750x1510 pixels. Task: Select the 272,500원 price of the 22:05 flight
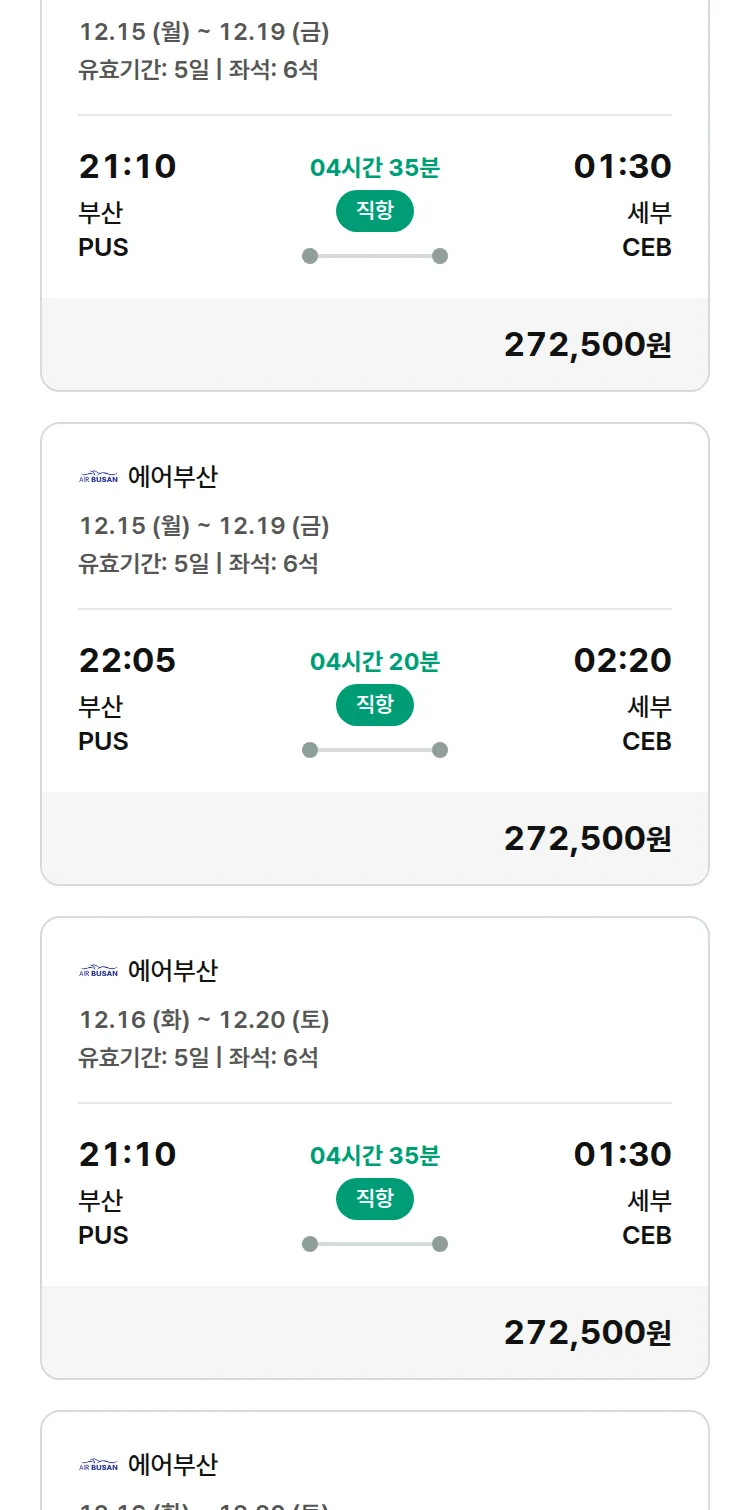[x=587, y=838]
